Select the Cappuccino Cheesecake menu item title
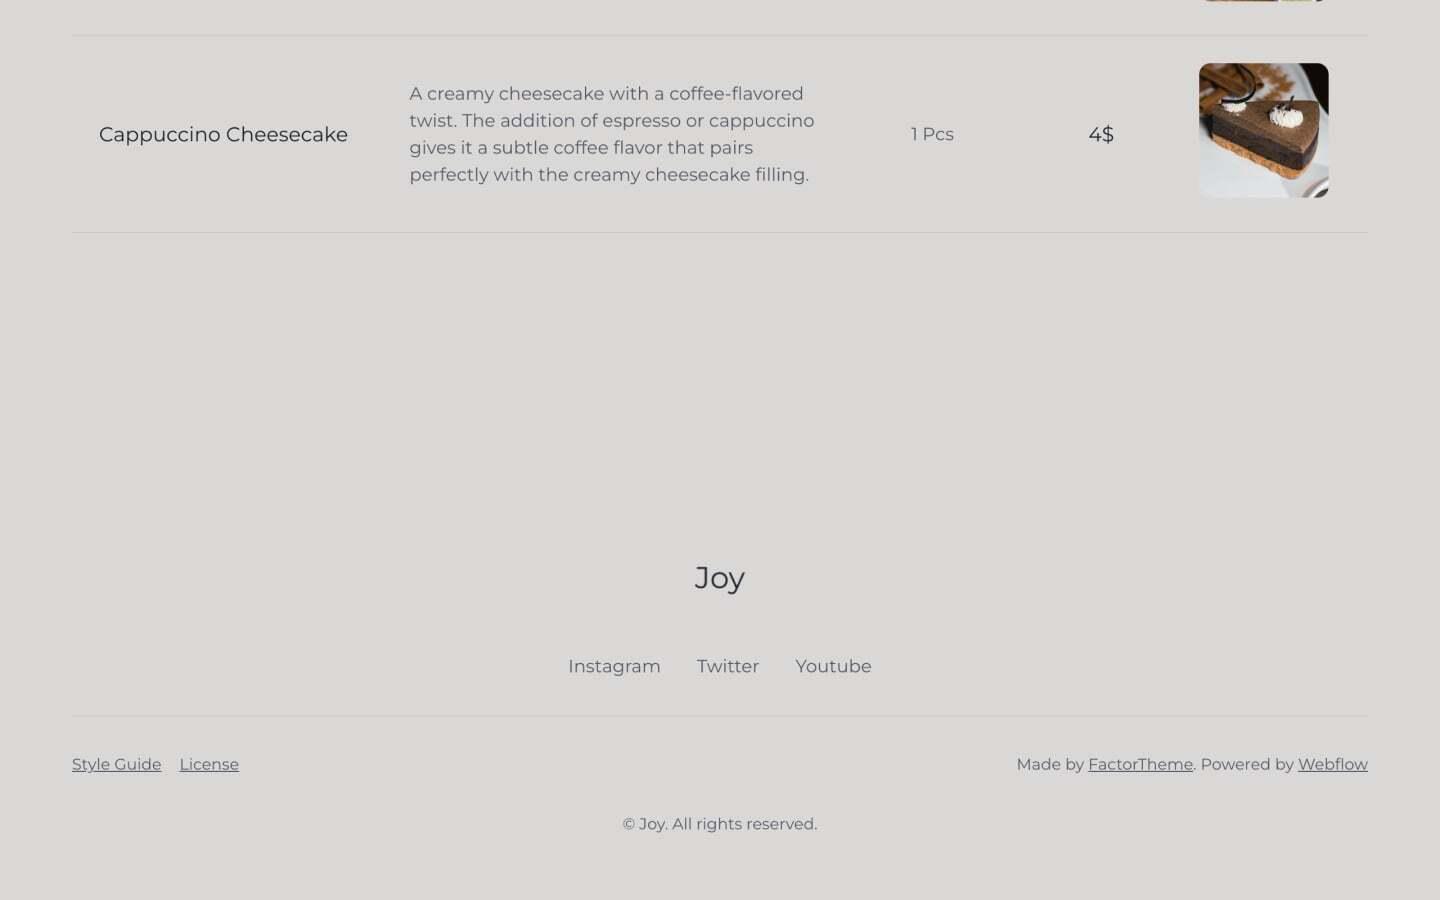1440x900 pixels. pos(223,134)
